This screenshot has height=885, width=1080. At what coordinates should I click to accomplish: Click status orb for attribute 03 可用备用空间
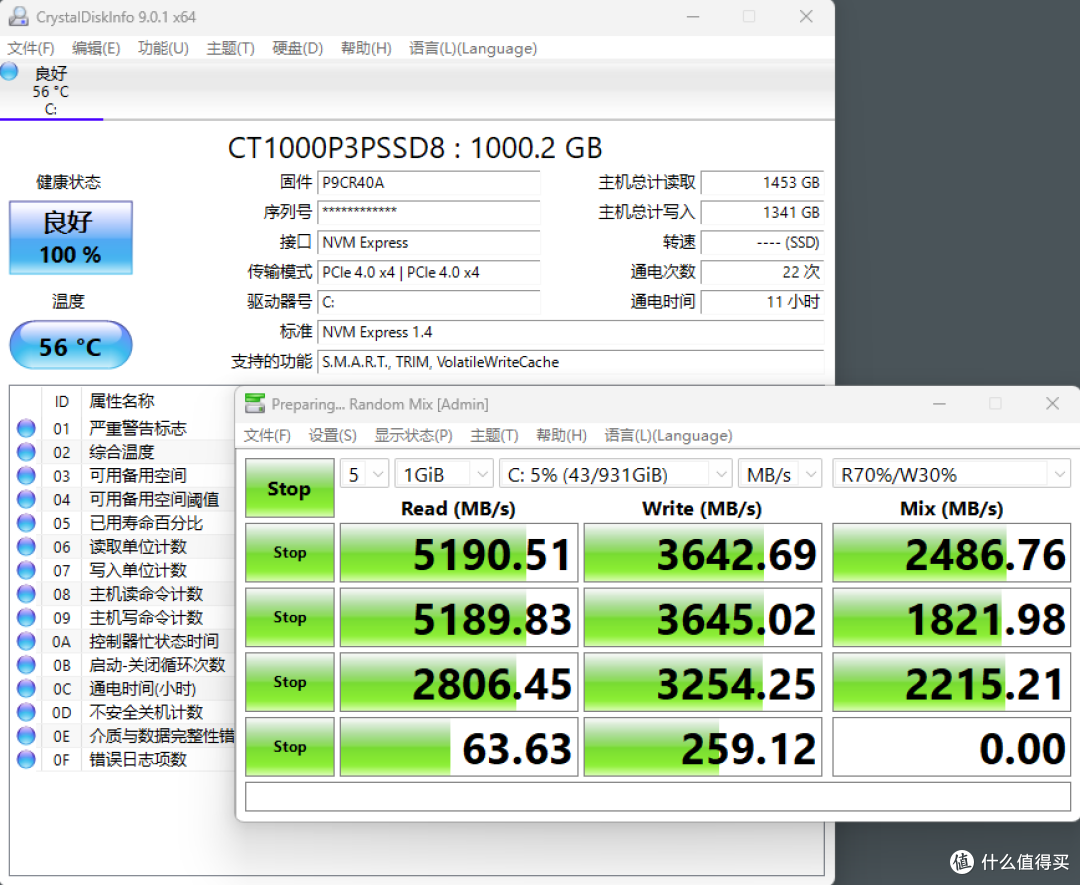(x=26, y=475)
